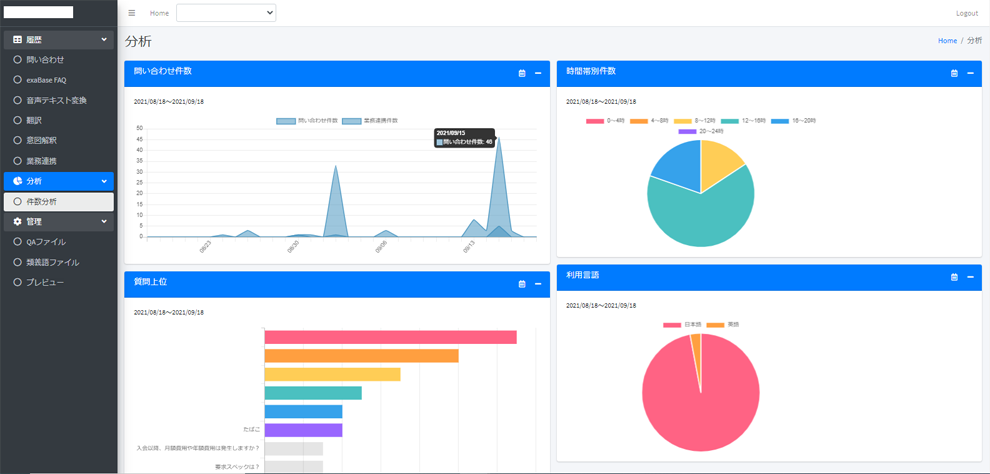Open calendar in 問い合わせ件数 panel header
The height and width of the screenshot is (474, 990).
(x=522, y=73)
